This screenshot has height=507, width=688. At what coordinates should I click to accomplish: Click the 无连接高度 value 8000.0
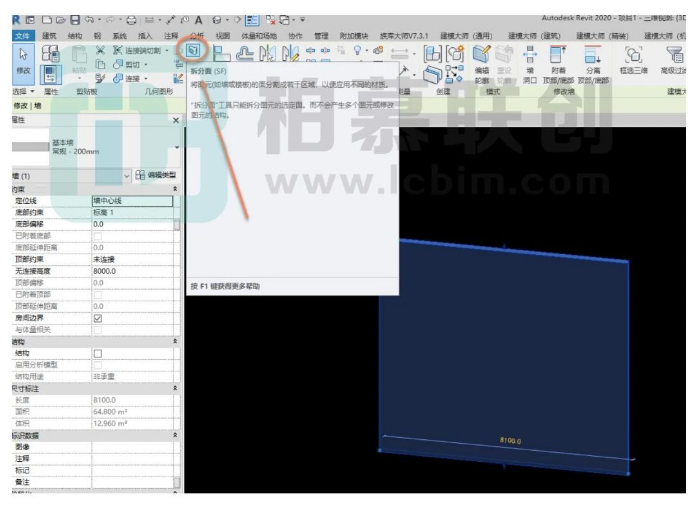coord(133,271)
